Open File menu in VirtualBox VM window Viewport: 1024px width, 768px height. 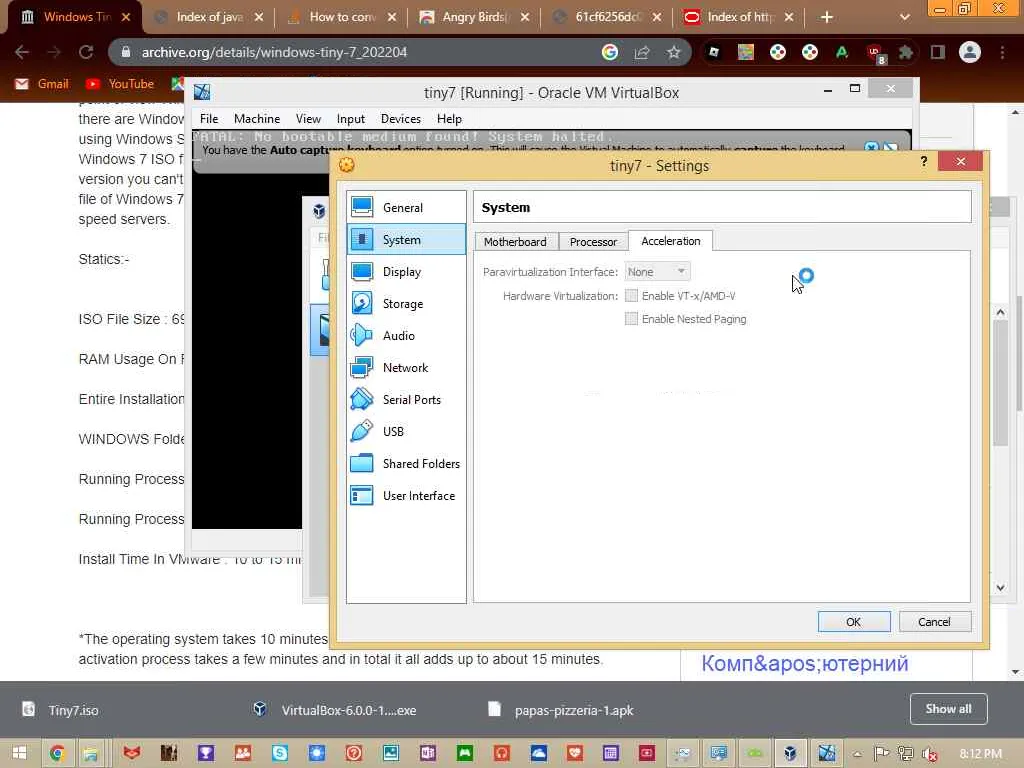tap(209, 119)
